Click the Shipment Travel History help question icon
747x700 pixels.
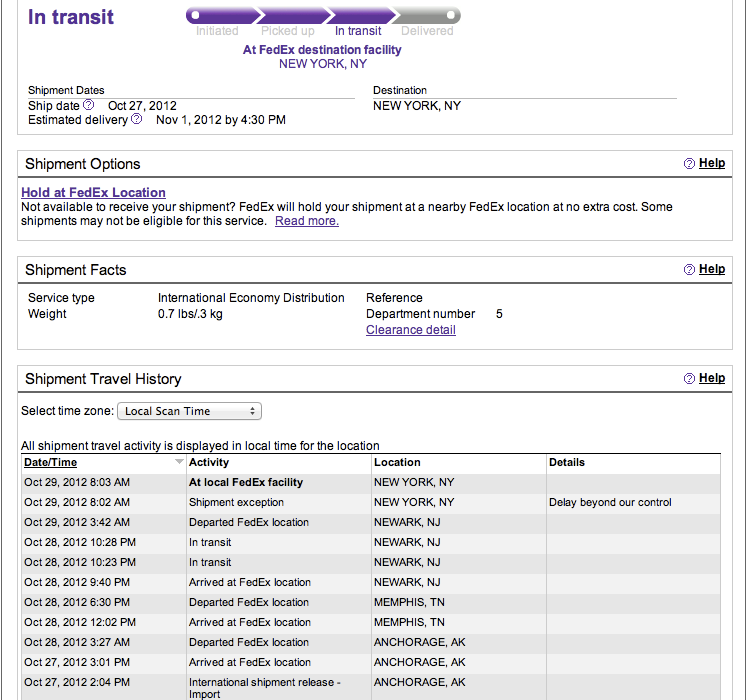click(x=689, y=378)
